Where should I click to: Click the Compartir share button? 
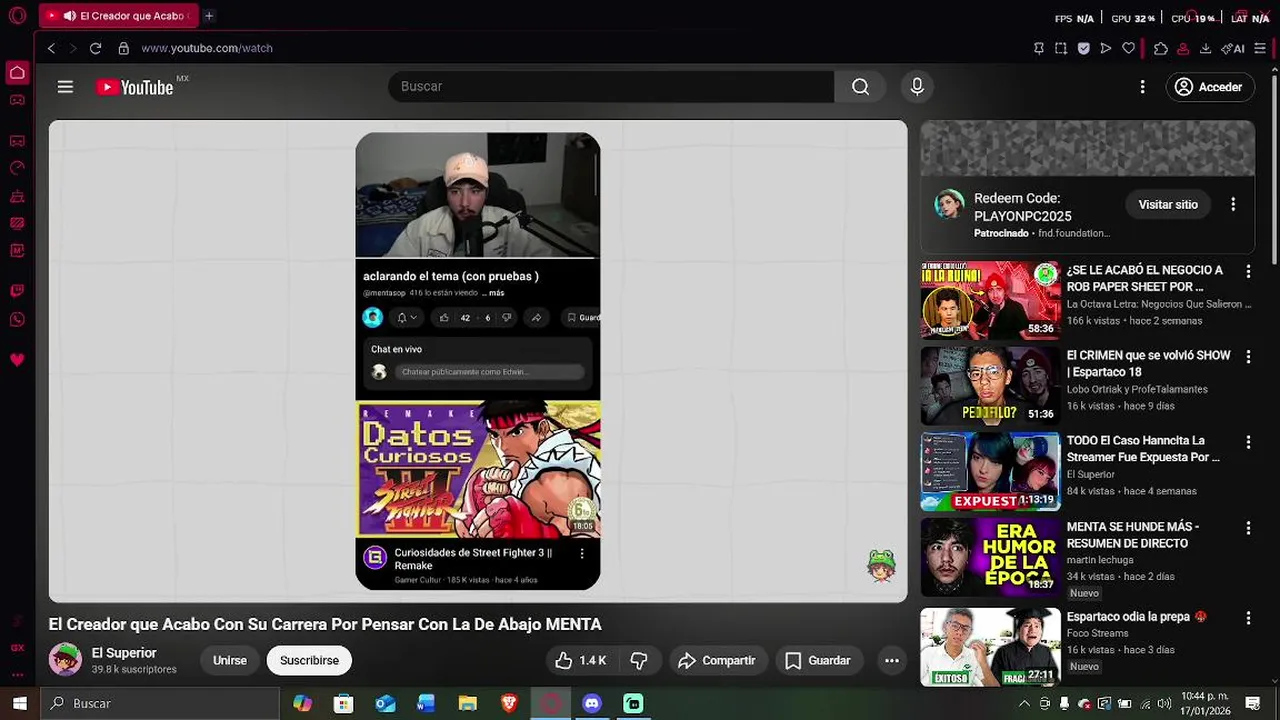(x=717, y=660)
